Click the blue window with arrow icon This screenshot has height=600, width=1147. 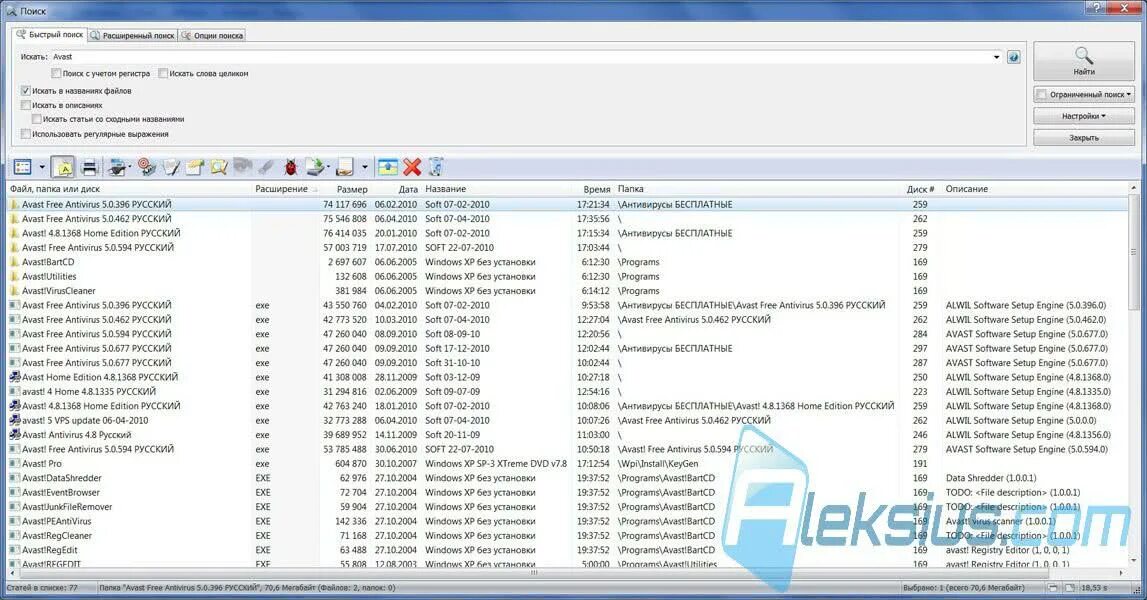point(388,168)
